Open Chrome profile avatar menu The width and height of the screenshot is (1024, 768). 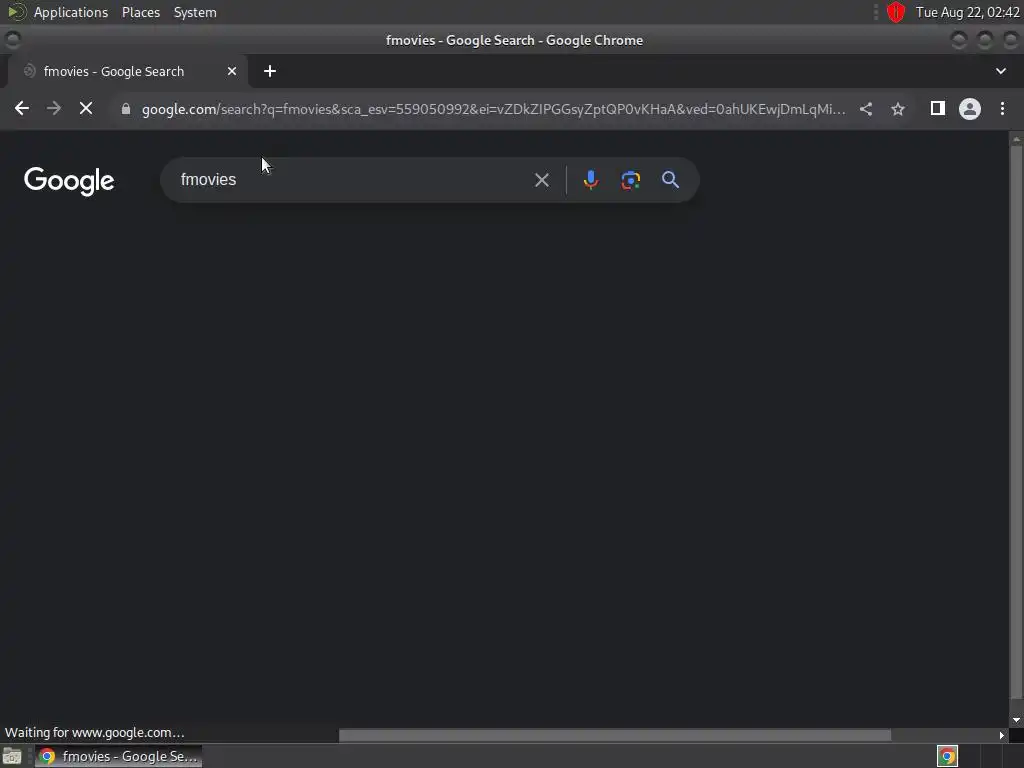click(x=970, y=108)
